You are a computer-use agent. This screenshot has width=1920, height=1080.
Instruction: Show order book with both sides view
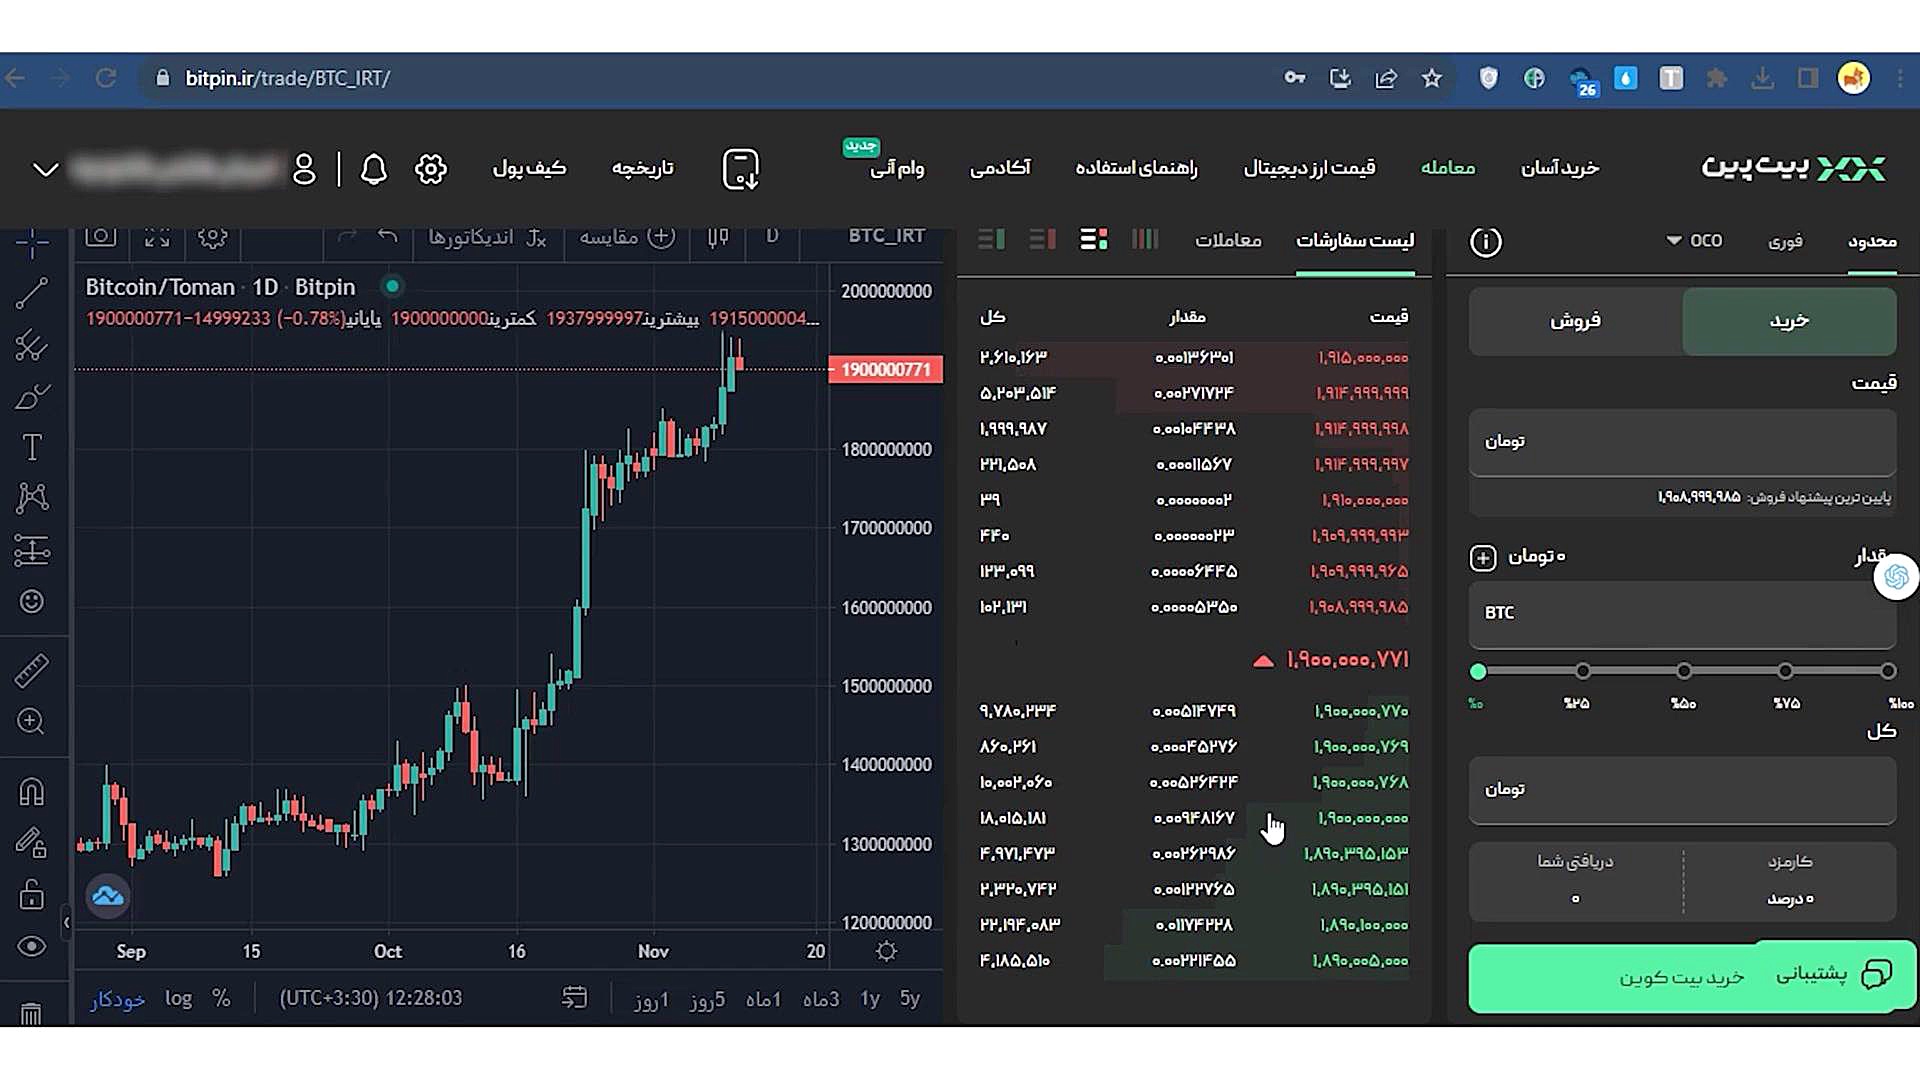pos(1094,239)
